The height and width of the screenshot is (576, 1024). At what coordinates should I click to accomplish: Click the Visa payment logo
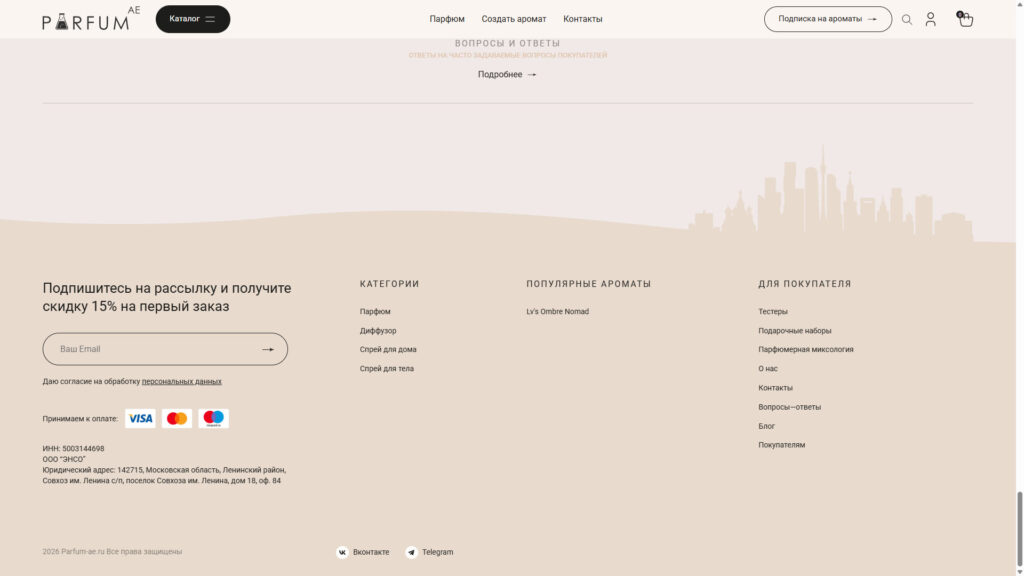click(140, 419)
